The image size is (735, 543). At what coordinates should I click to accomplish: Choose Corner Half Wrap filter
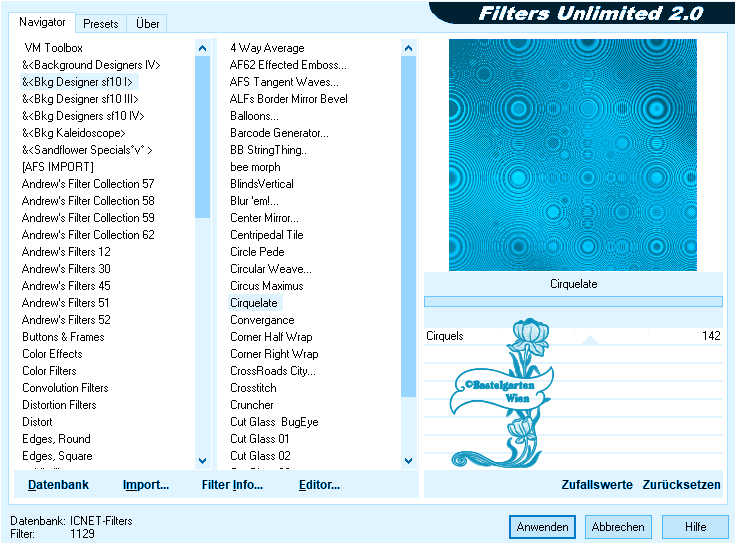[x=271, y=337]
